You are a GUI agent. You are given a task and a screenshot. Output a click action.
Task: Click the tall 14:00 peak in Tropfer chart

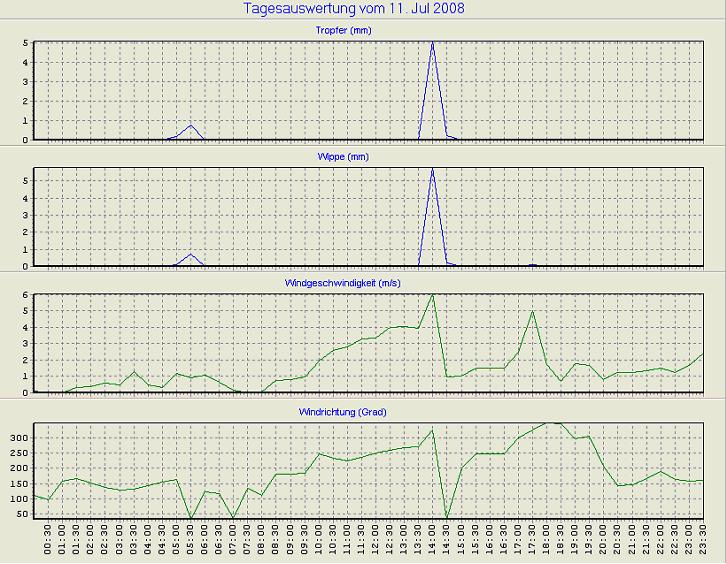click(x=432, y=43)
